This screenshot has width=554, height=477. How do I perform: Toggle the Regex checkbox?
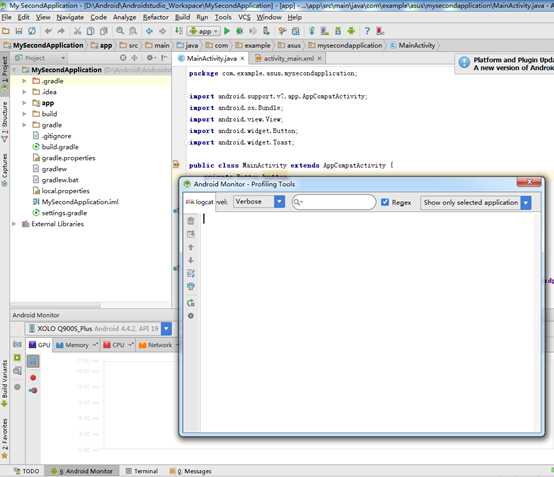pos(385,202)
